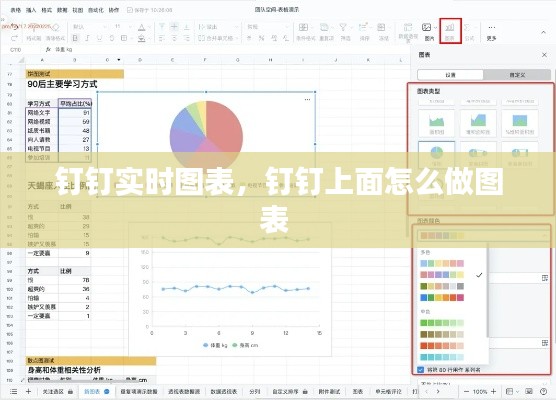Toggle underline formatting

(100, 38)
